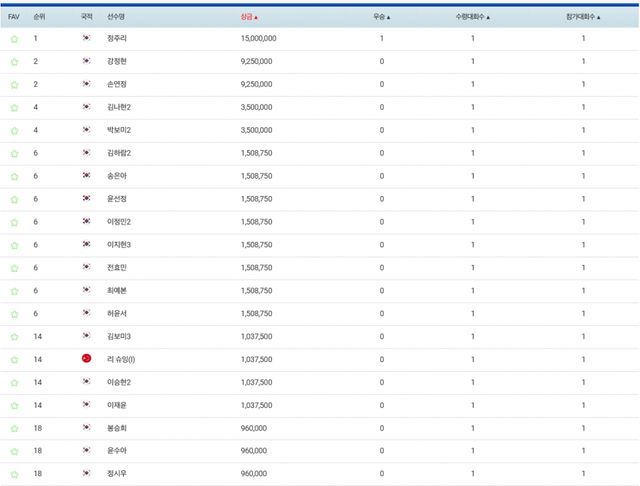Screen dimensions: 640x486
Task: Star player 김나현2 as a favorite
Action: [x=14, y=108]
